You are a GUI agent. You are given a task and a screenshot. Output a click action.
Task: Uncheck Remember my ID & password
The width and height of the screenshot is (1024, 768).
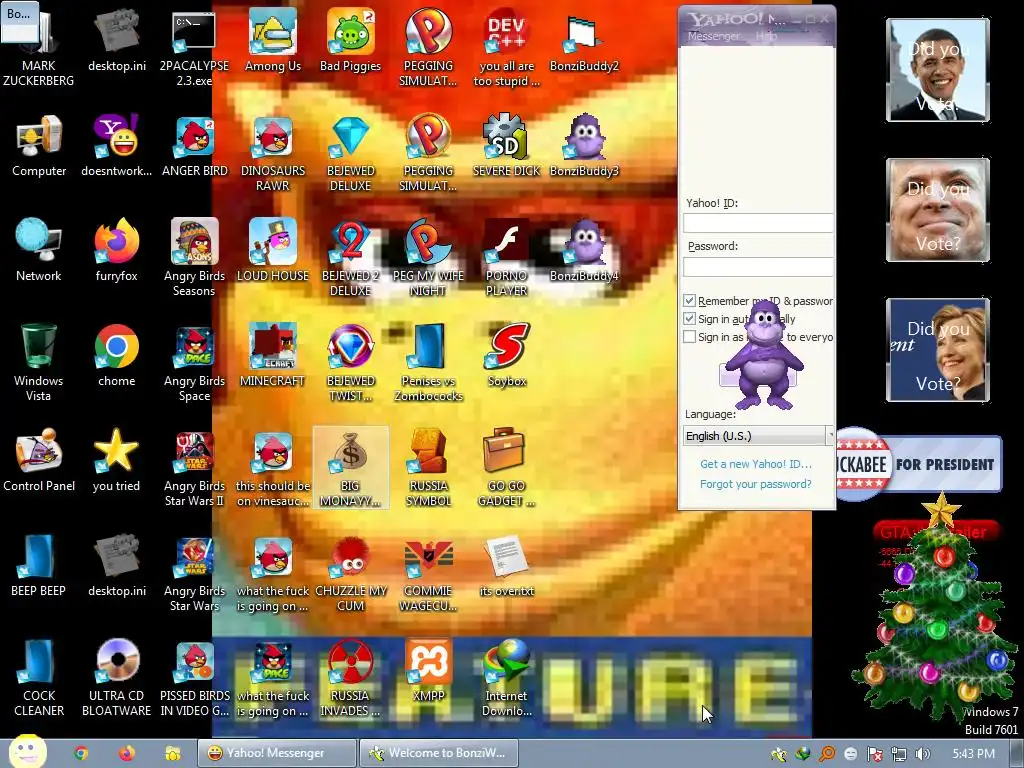click(689, 300)
